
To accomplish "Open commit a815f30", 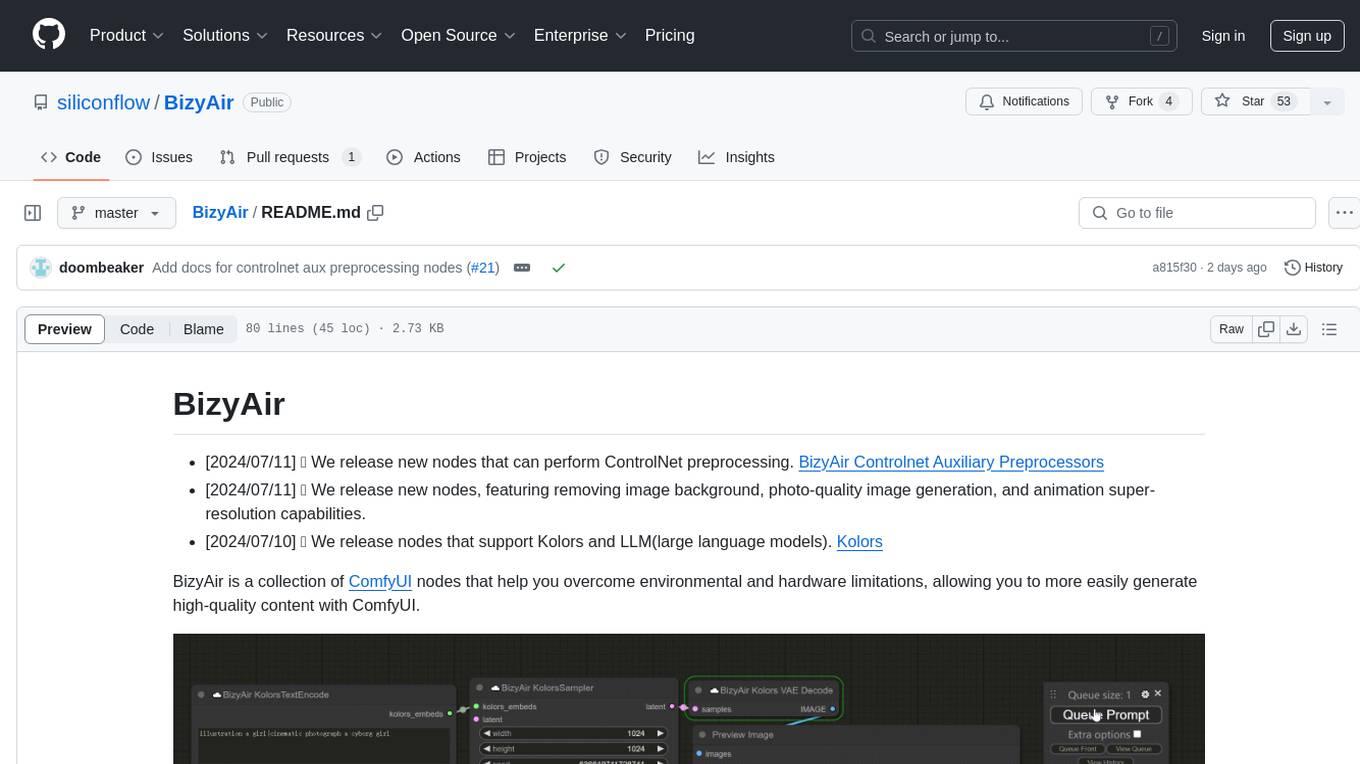I will pos(1174,267).
